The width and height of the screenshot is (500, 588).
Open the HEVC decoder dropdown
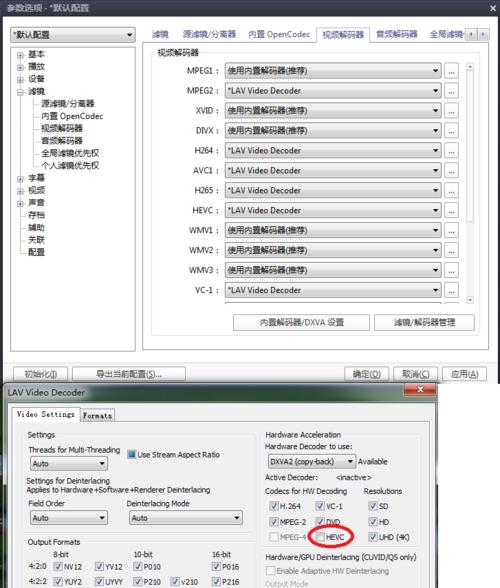click(333, 210)
